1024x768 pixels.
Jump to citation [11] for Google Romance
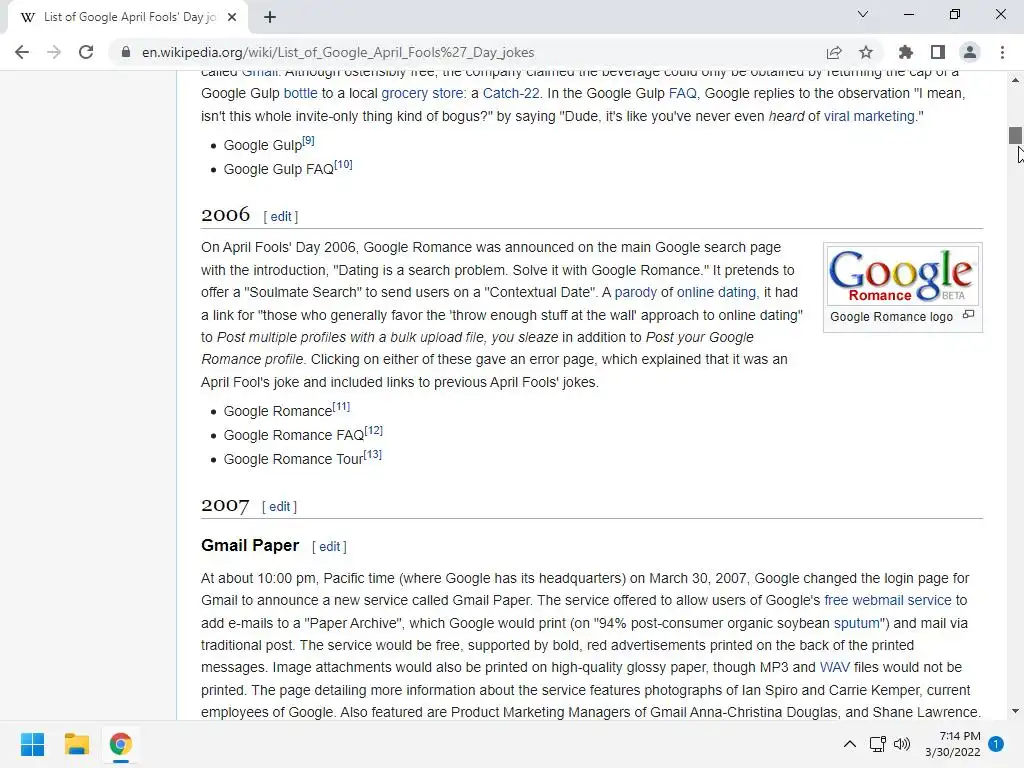pos(342,406)
